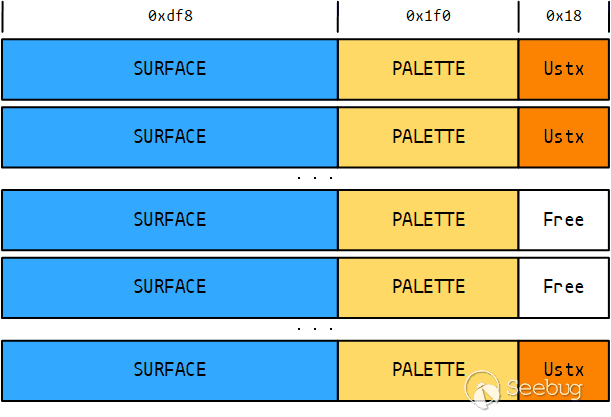Image resolution: width=611 pixels, height=417 pixels.
Task: Click the second row's Ustx block
Action: (563, 137)
